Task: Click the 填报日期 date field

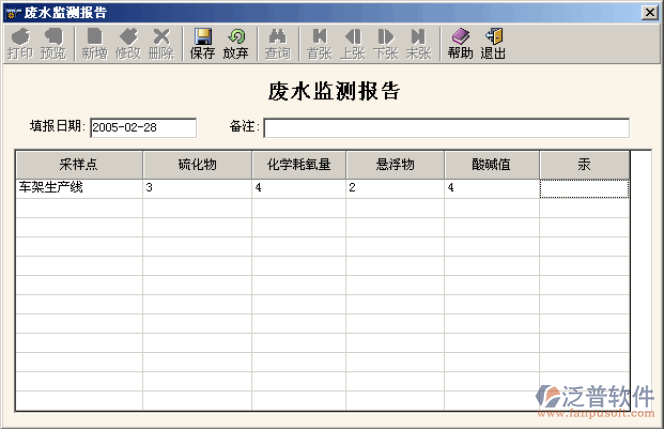Action: pos(143,128)
